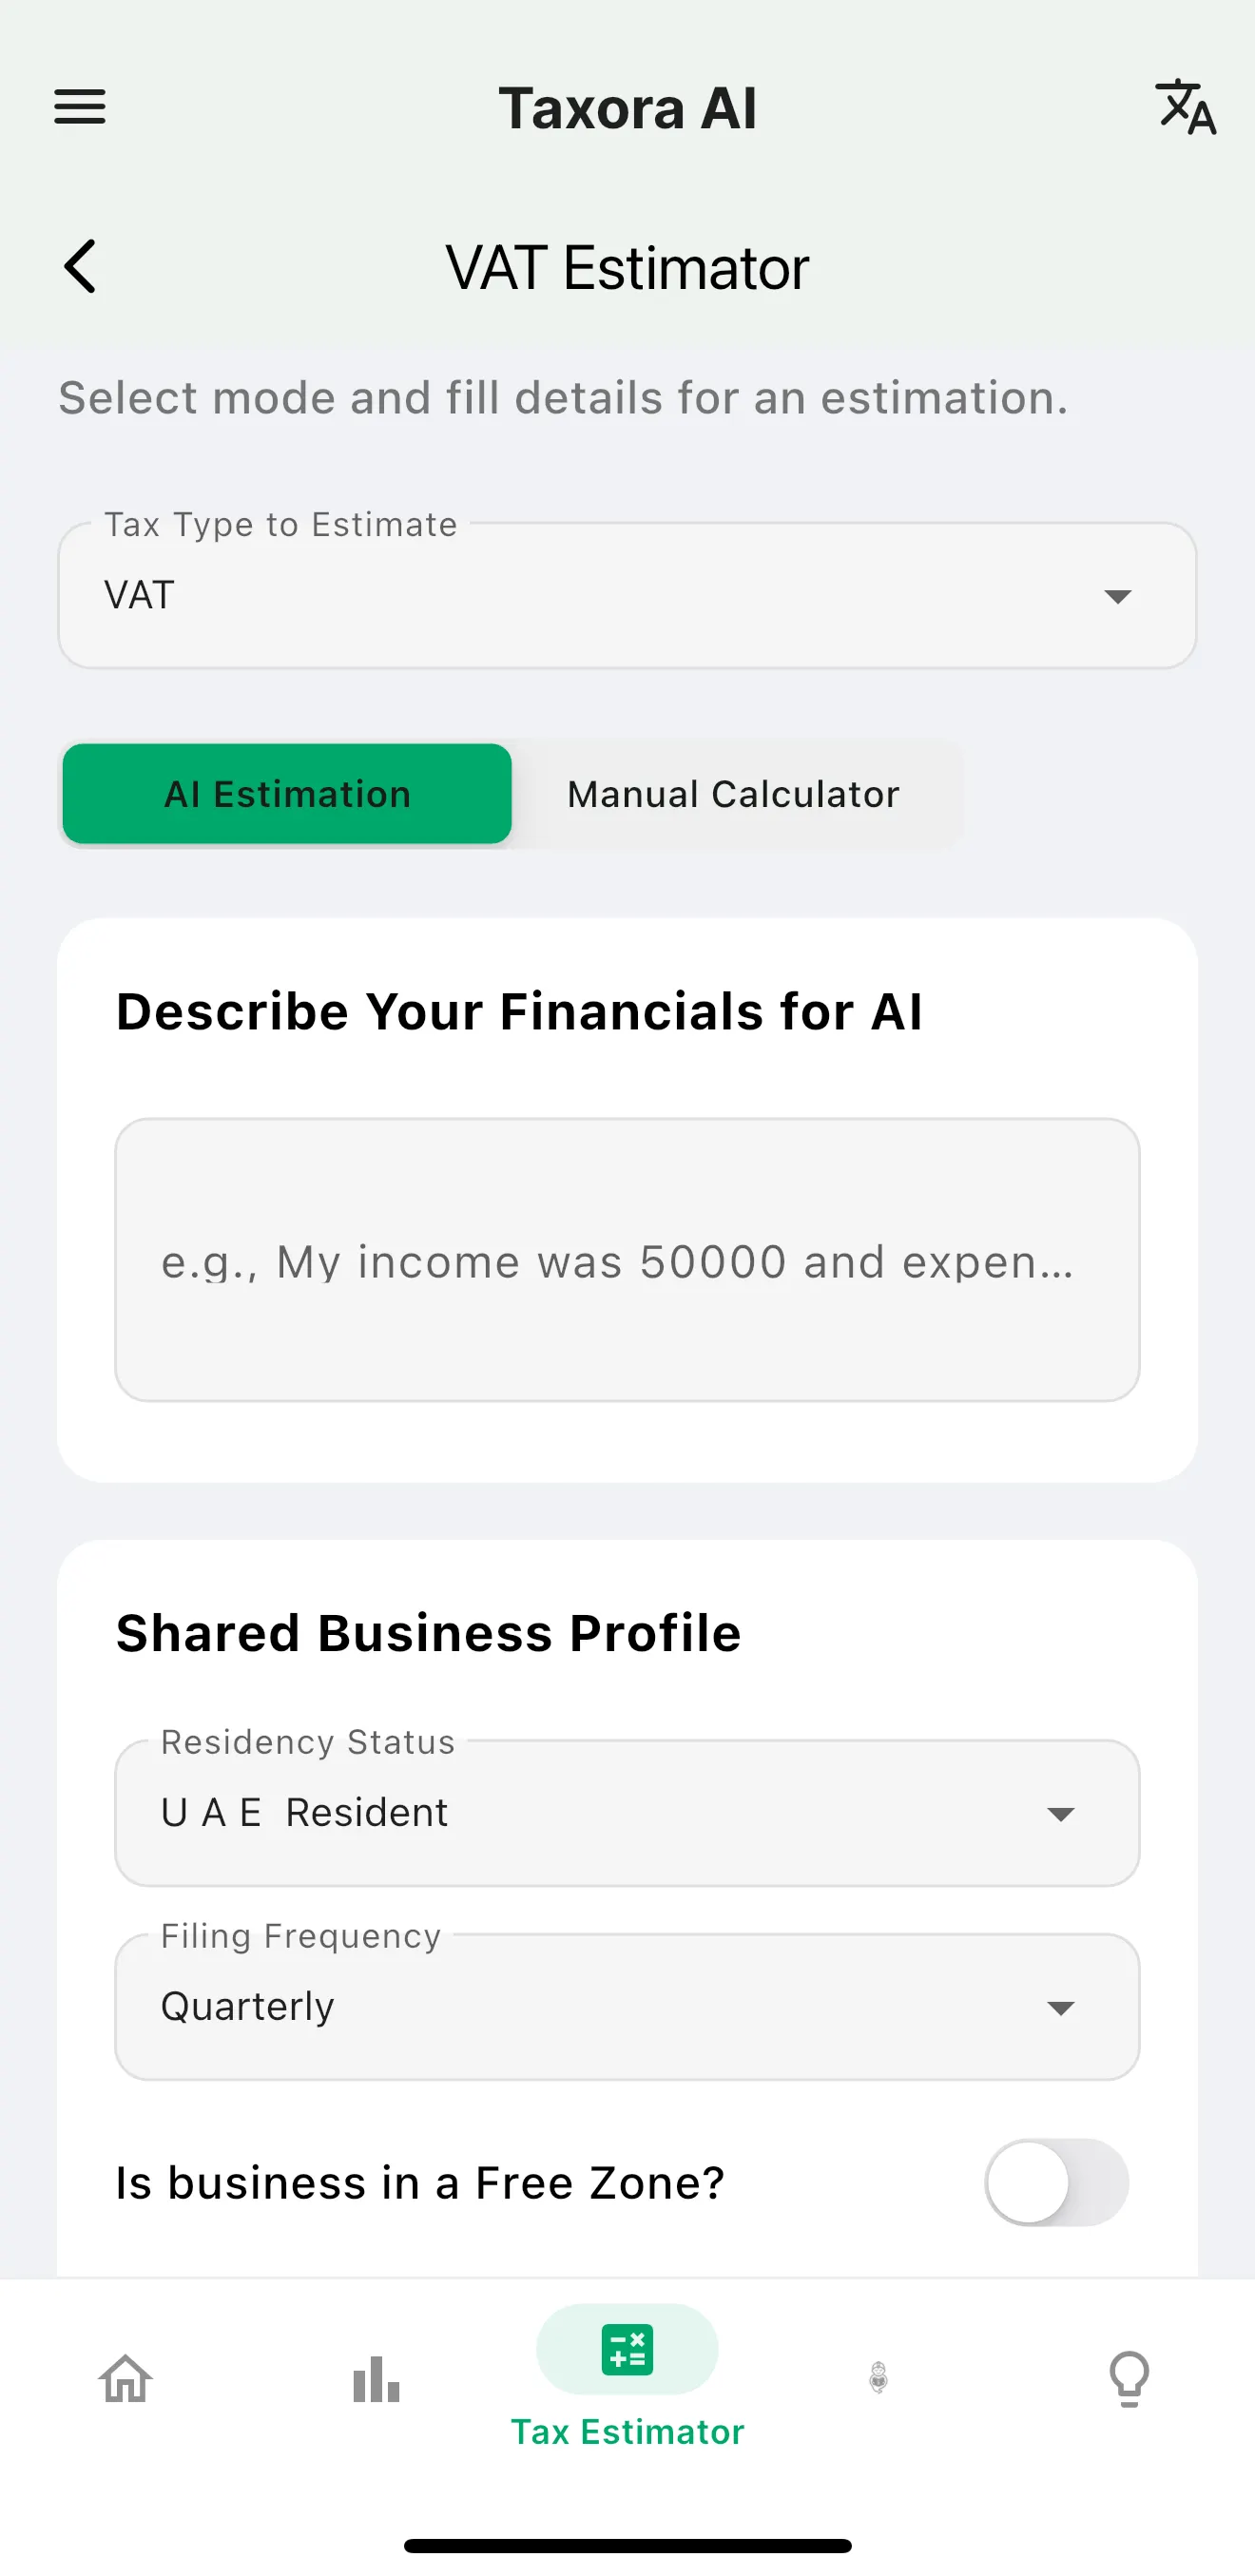Open the Home tab icon
The width and height of the screenshot is (1255, 2576).
[x=126, y=2378]
